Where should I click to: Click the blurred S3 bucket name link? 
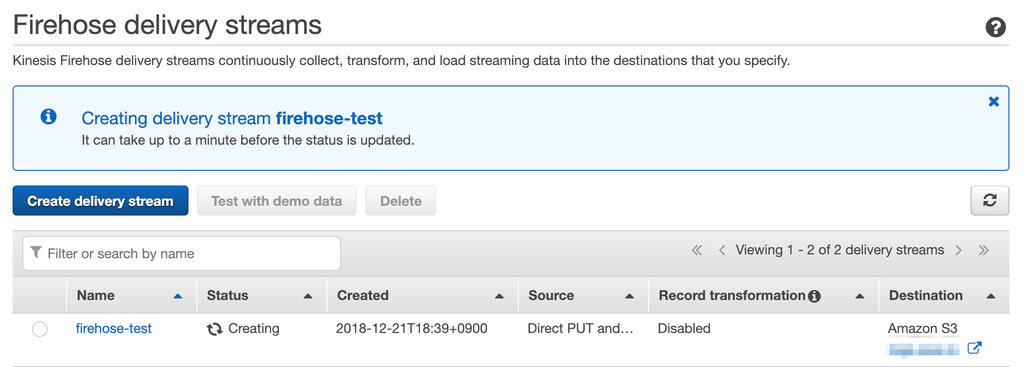[x=924, y=349]
